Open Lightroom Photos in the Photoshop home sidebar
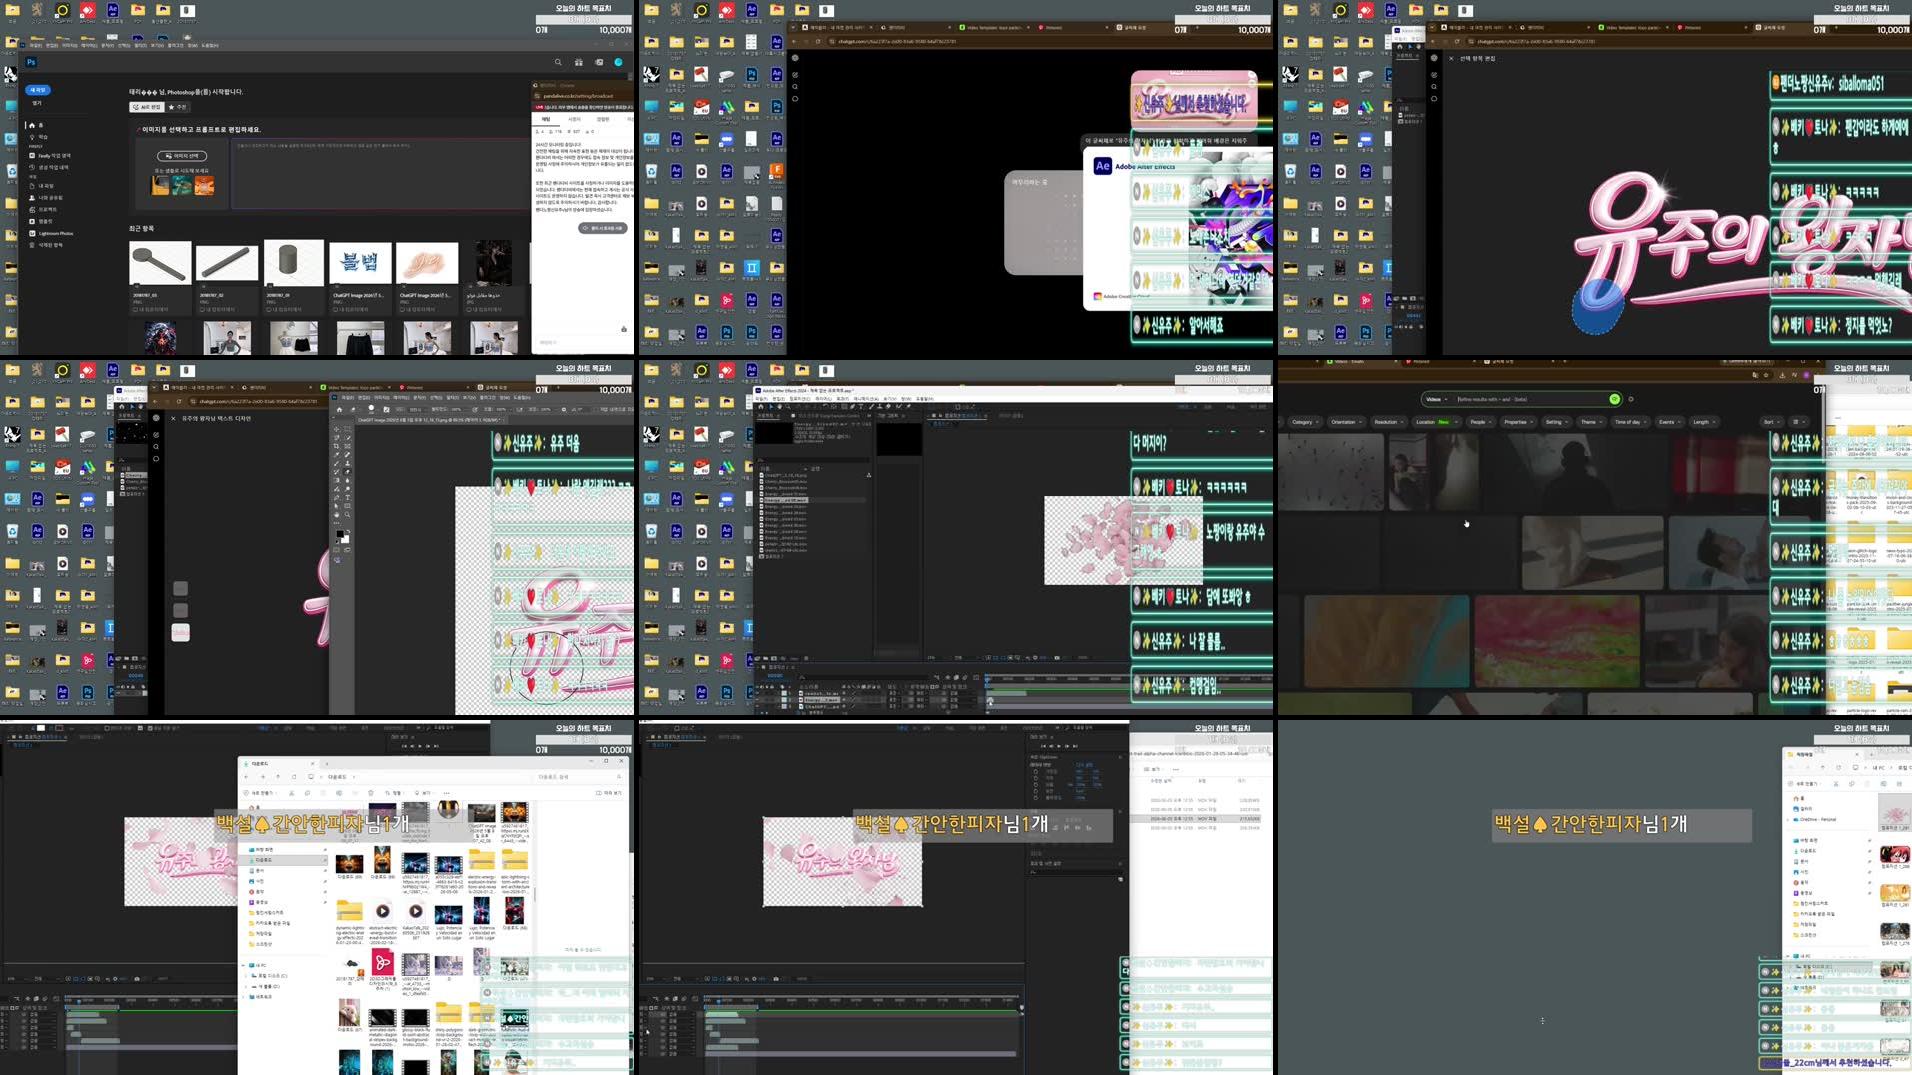Viewport: 1912px width, 1075px height. pyautogui.click(x=51, y=233)
